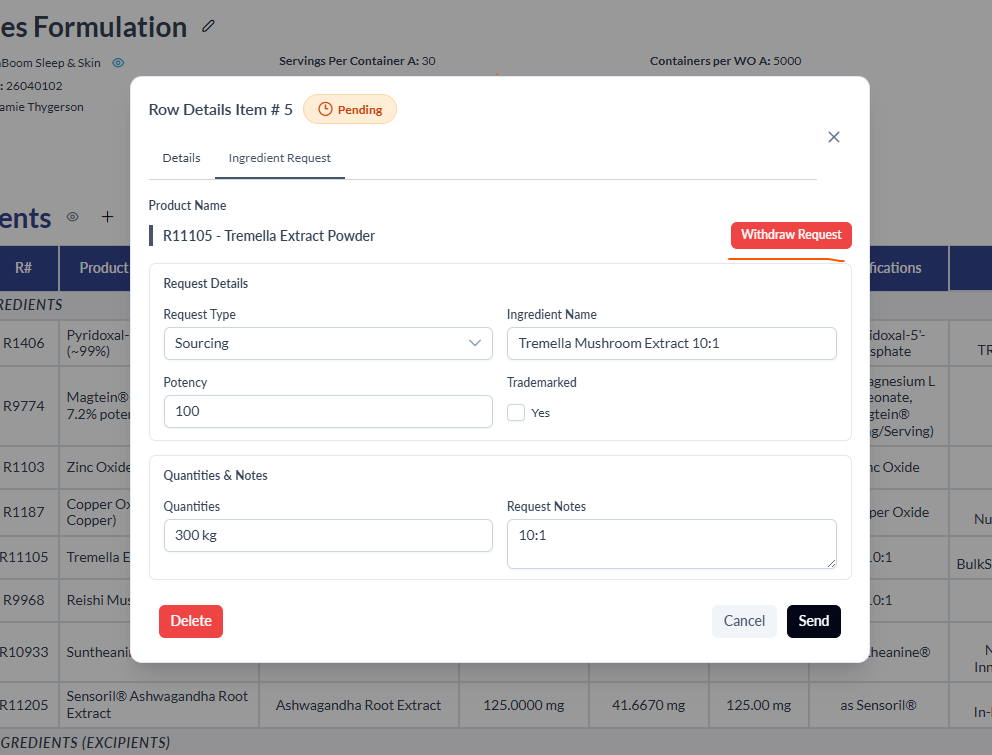Screen dimensions: 992x755
Task: Click the black Send button
Action: pos(814,621)
